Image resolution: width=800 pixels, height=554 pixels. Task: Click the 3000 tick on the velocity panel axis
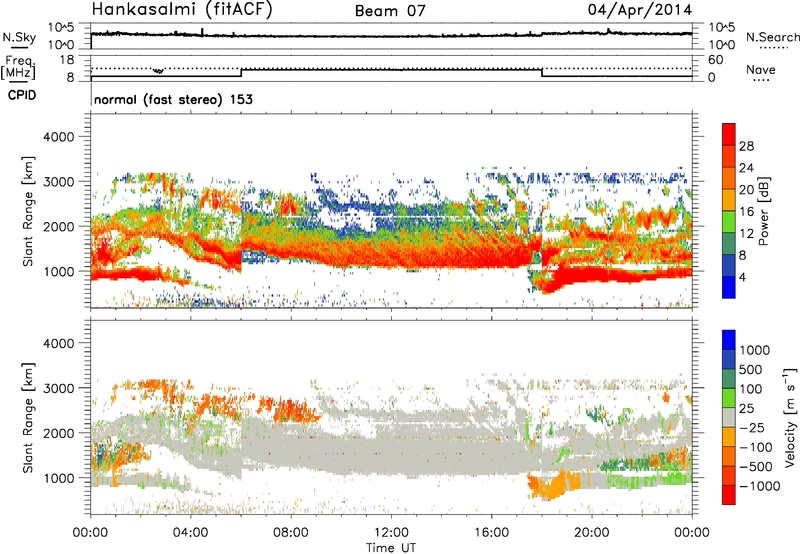tap(59, 388)
